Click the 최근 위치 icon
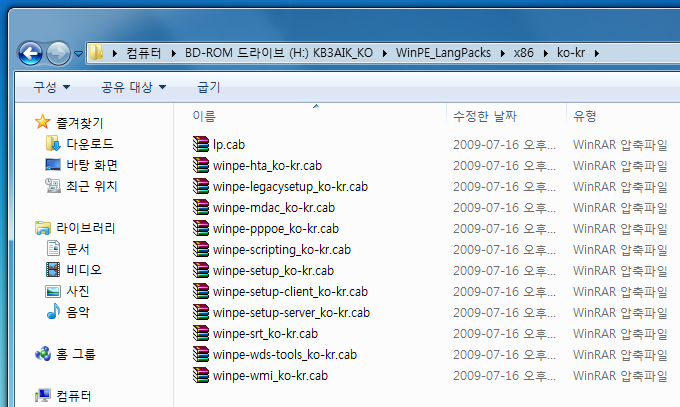Screen dimensions: 680x407 click(x=53, y=186)
